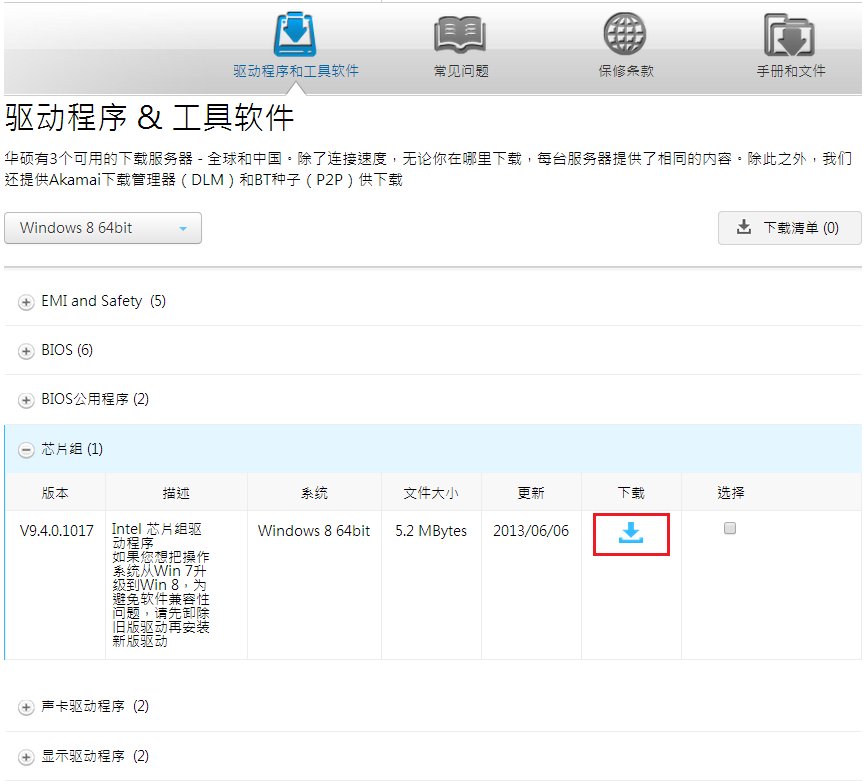Click the 描述 column header
Image resolution: width=866 pixels, height=781 pixels.
pos(176,493)
